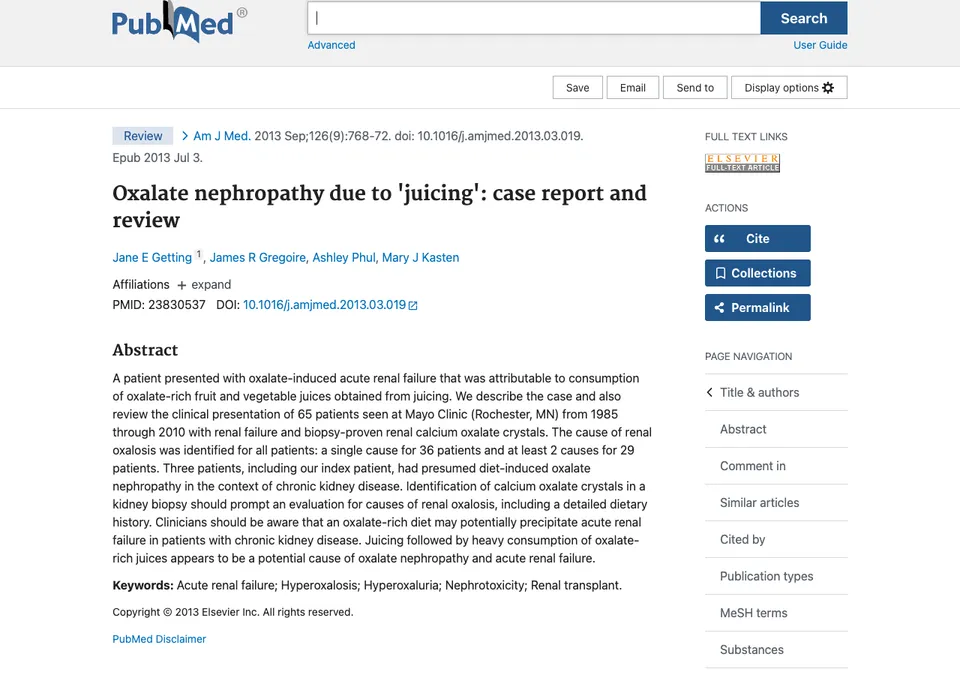Expand the Affiliations section
960x675 pixels.
[x=204, y=285]
